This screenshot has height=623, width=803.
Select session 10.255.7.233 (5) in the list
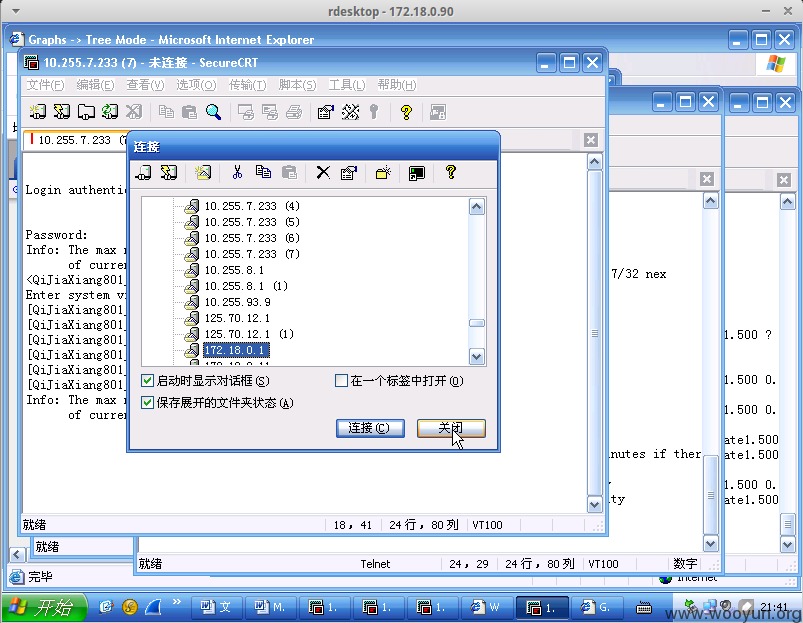point(252,222)
